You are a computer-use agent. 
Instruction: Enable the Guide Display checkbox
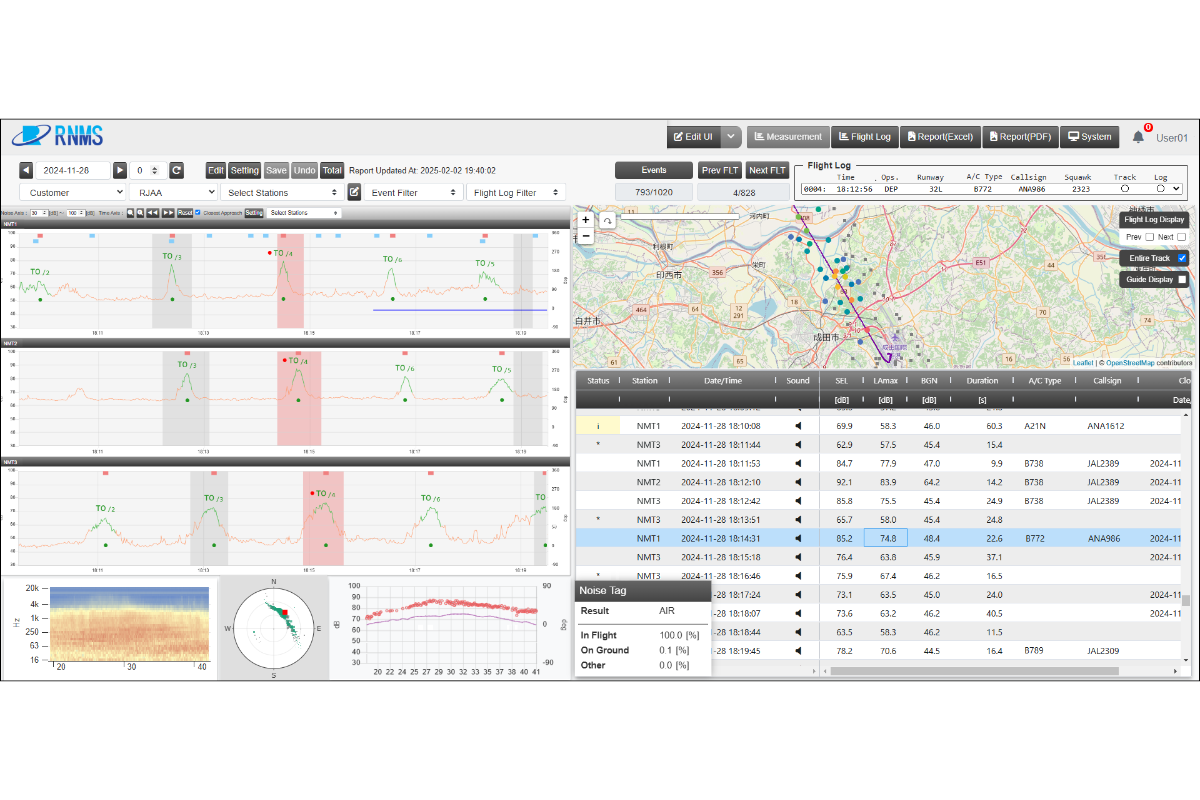tap(1182, 280)
